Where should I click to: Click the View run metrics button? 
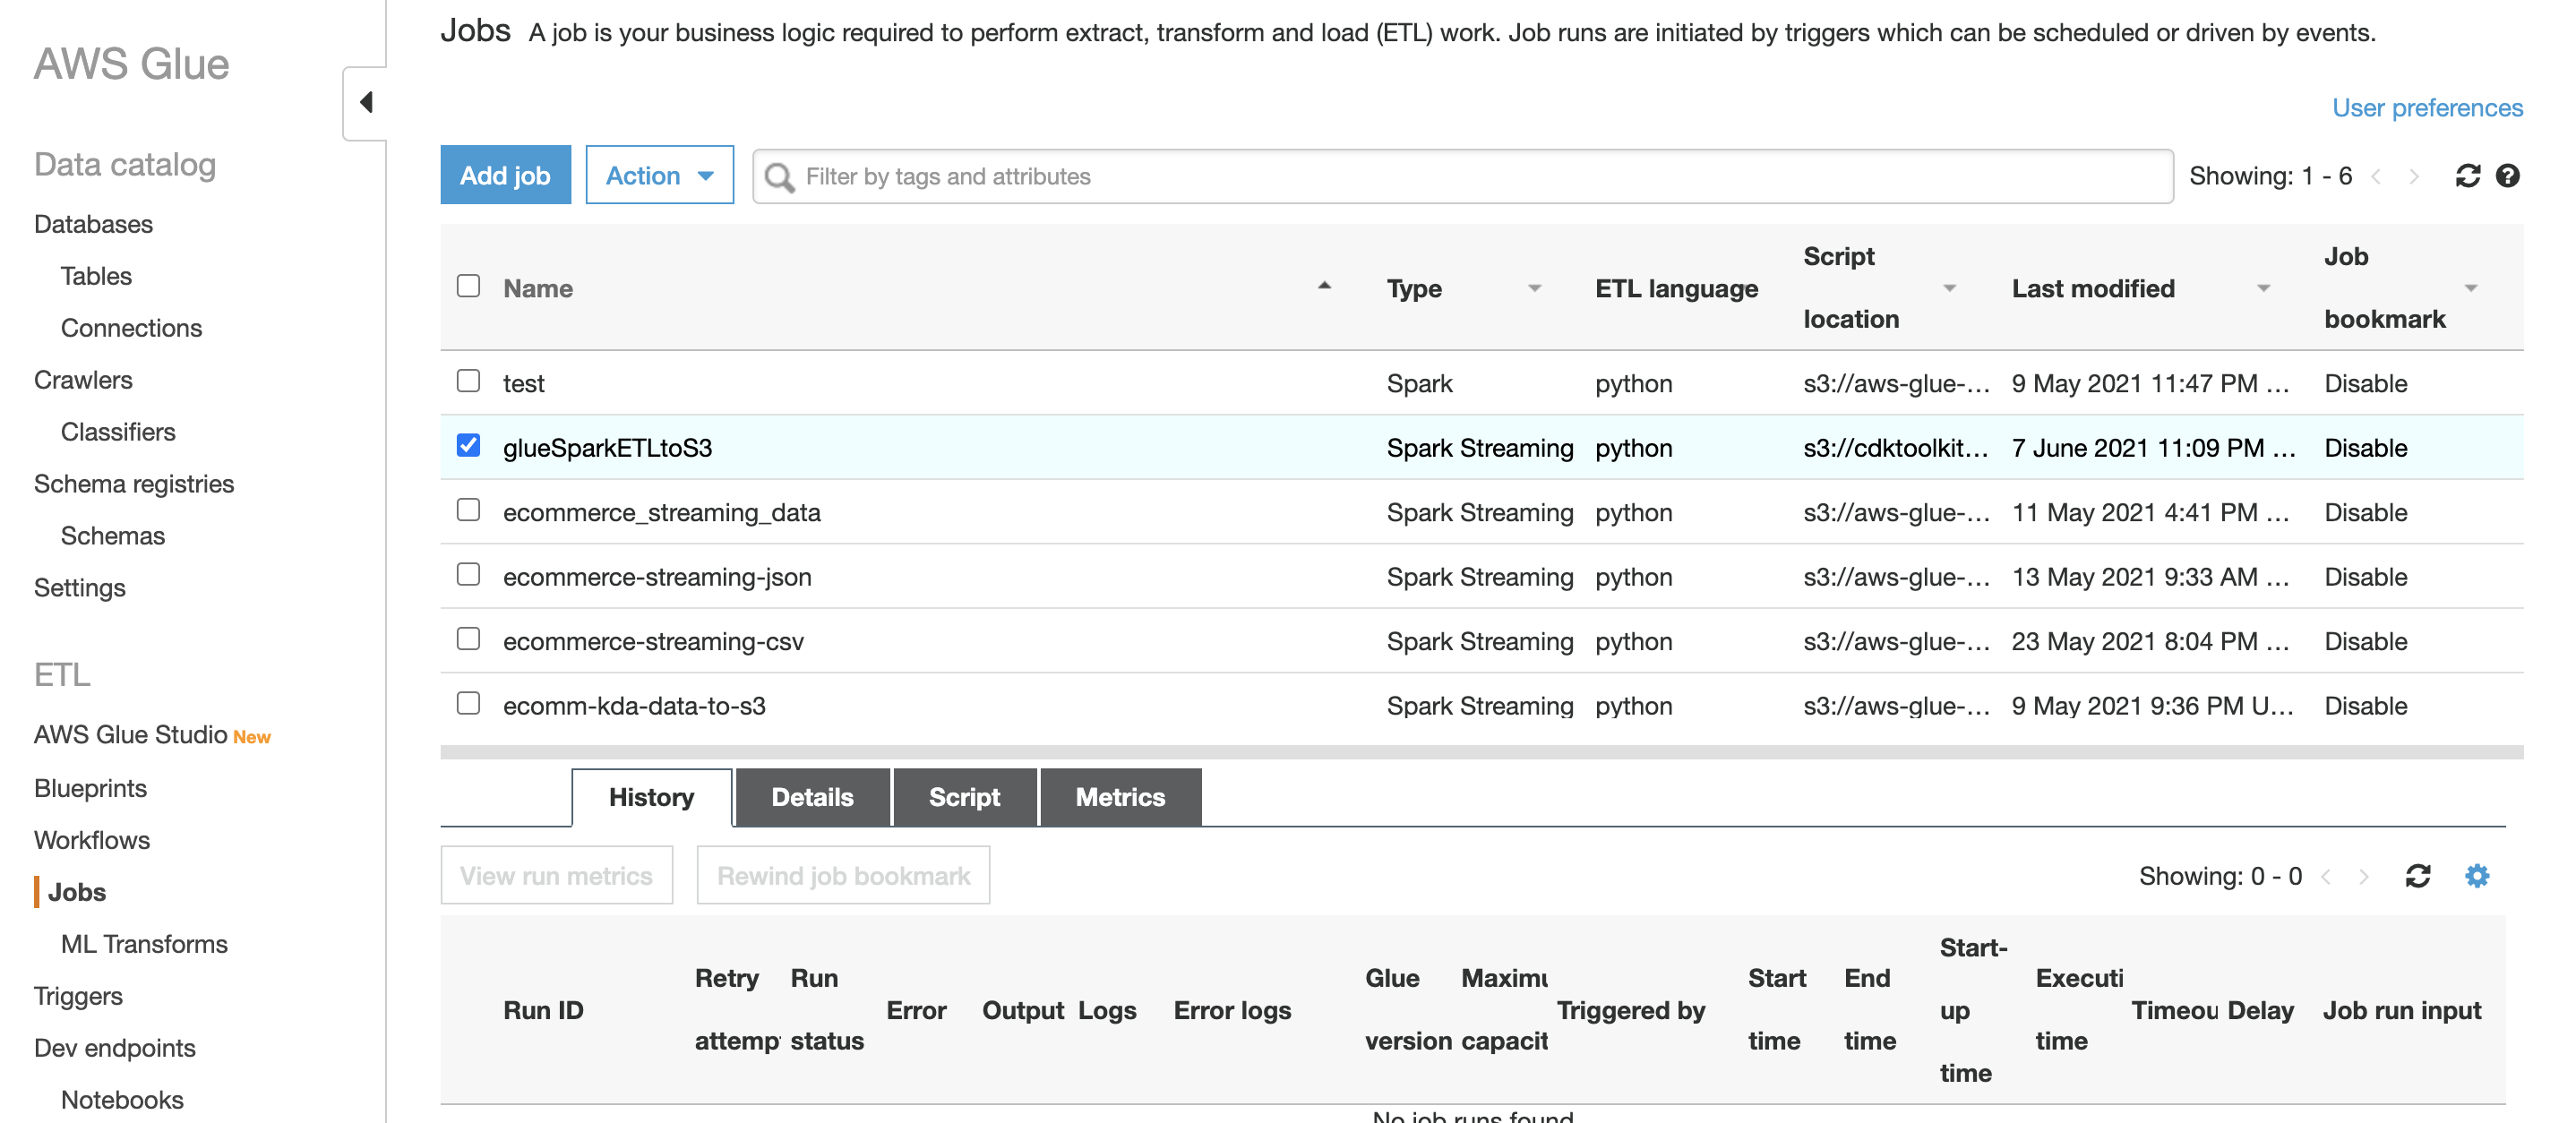point(556,876)
